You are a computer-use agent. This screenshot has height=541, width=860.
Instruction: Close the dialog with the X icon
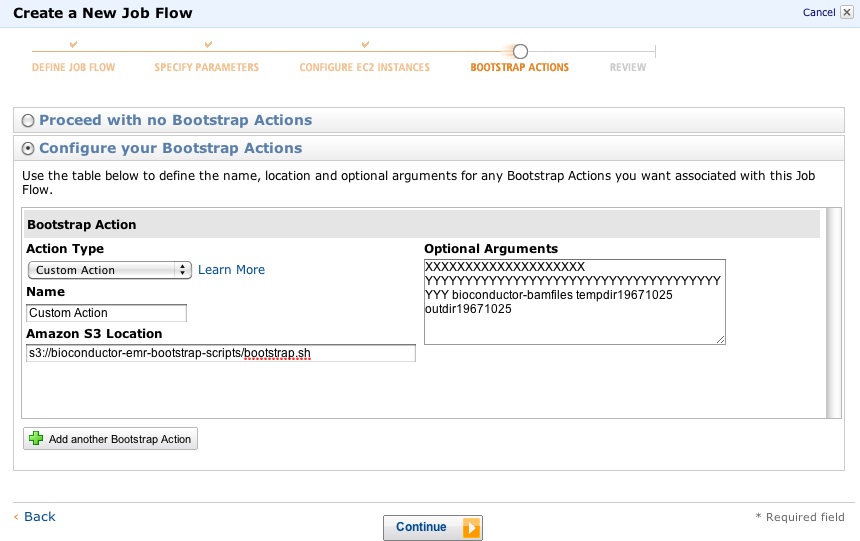click(847, 12)
